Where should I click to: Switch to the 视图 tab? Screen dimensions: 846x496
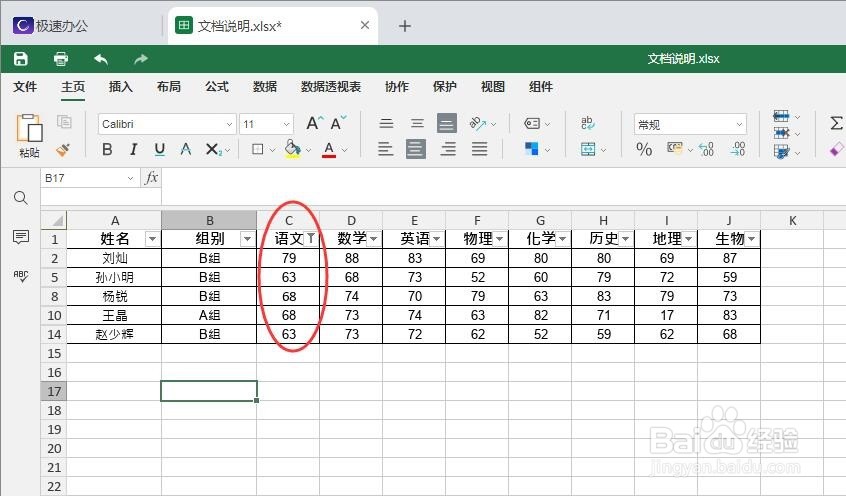[493, 87]
